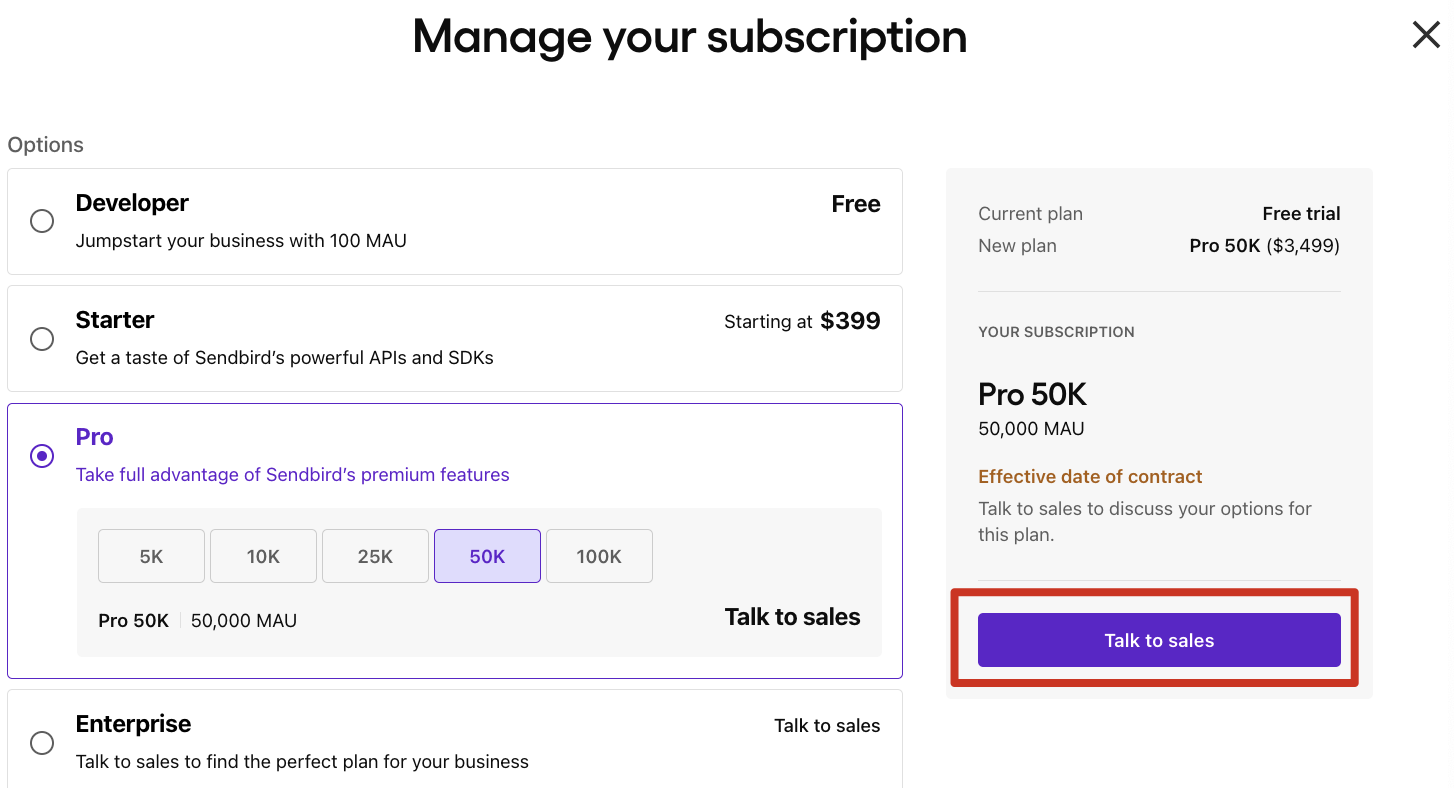Close the Manage your subscription dialog
The height and width of the screenshot is (788, 1454).
[x=1426, y=34]
